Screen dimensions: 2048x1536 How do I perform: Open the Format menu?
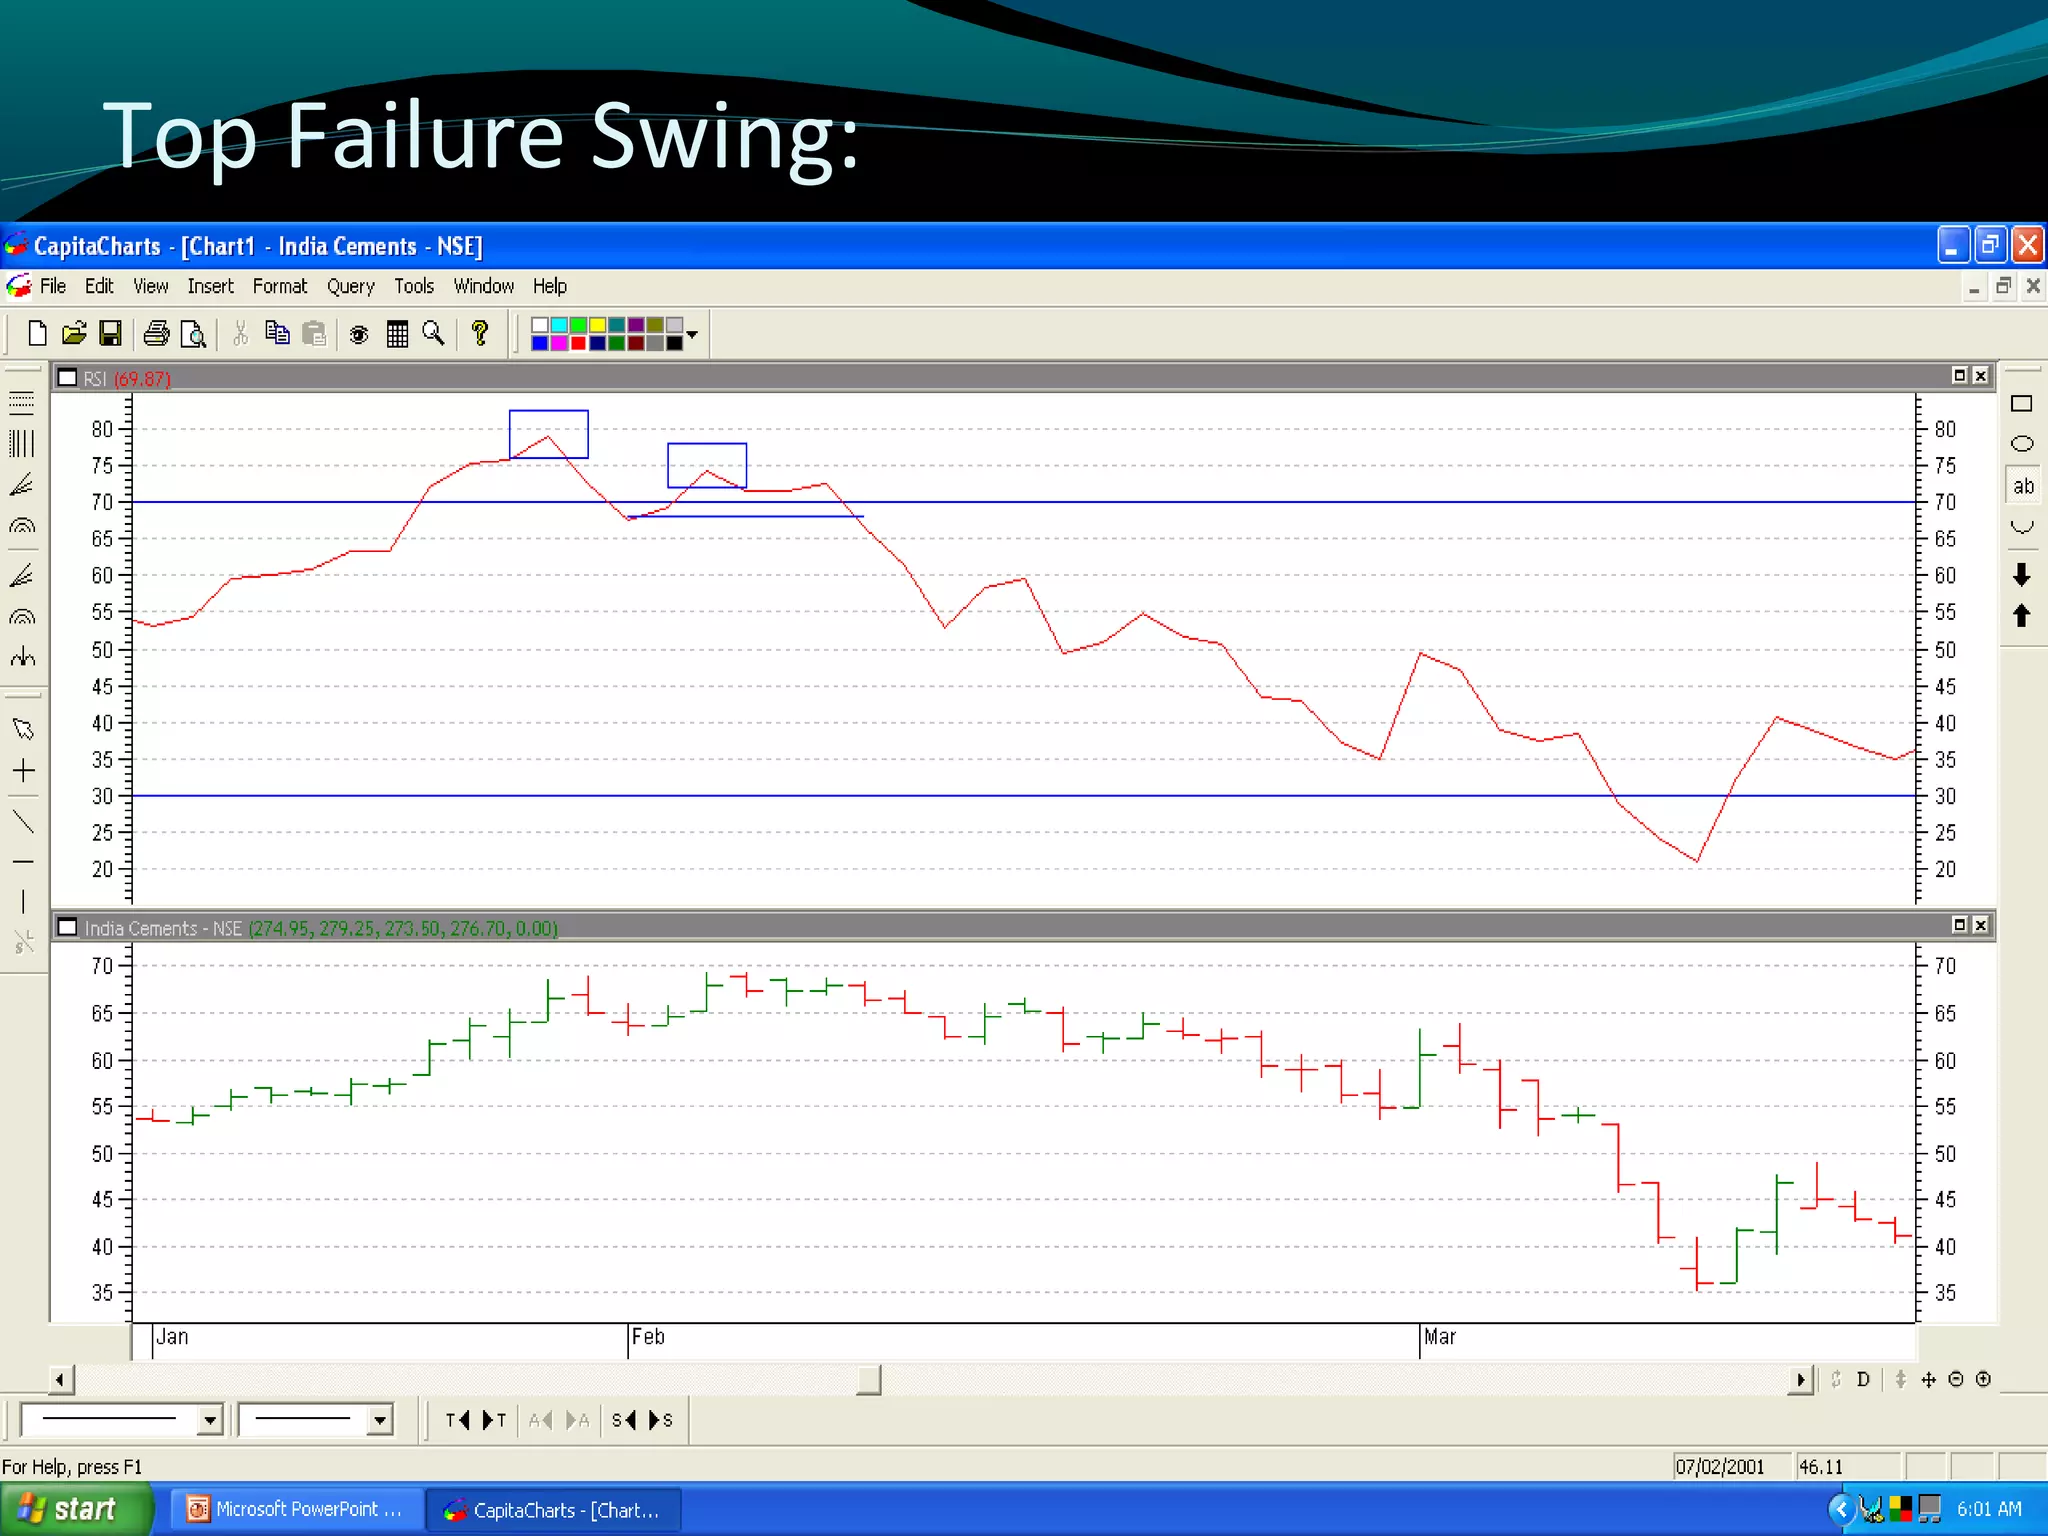tap(279, 286)
